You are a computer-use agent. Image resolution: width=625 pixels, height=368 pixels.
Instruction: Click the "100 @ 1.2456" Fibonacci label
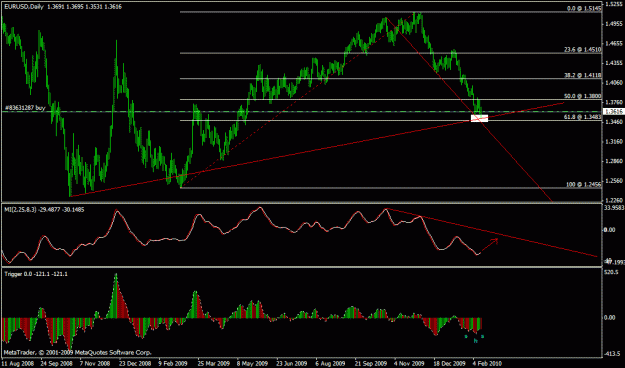[584, 185]
